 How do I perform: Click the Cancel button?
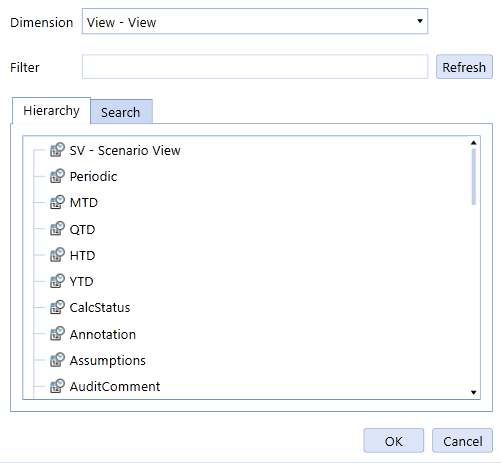(462, 441)
